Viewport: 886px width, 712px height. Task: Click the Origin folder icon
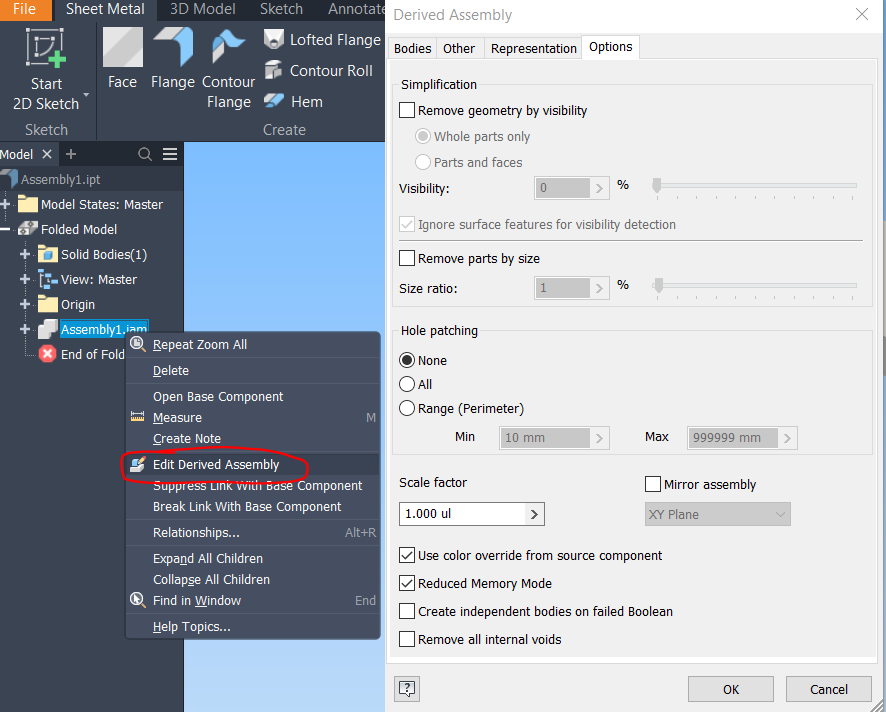[x=48, y=305]
